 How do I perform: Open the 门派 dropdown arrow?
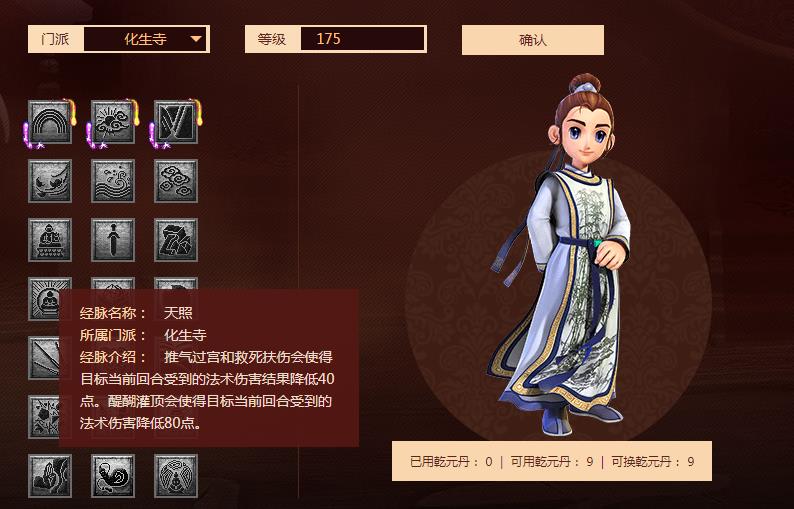[196, 39]
